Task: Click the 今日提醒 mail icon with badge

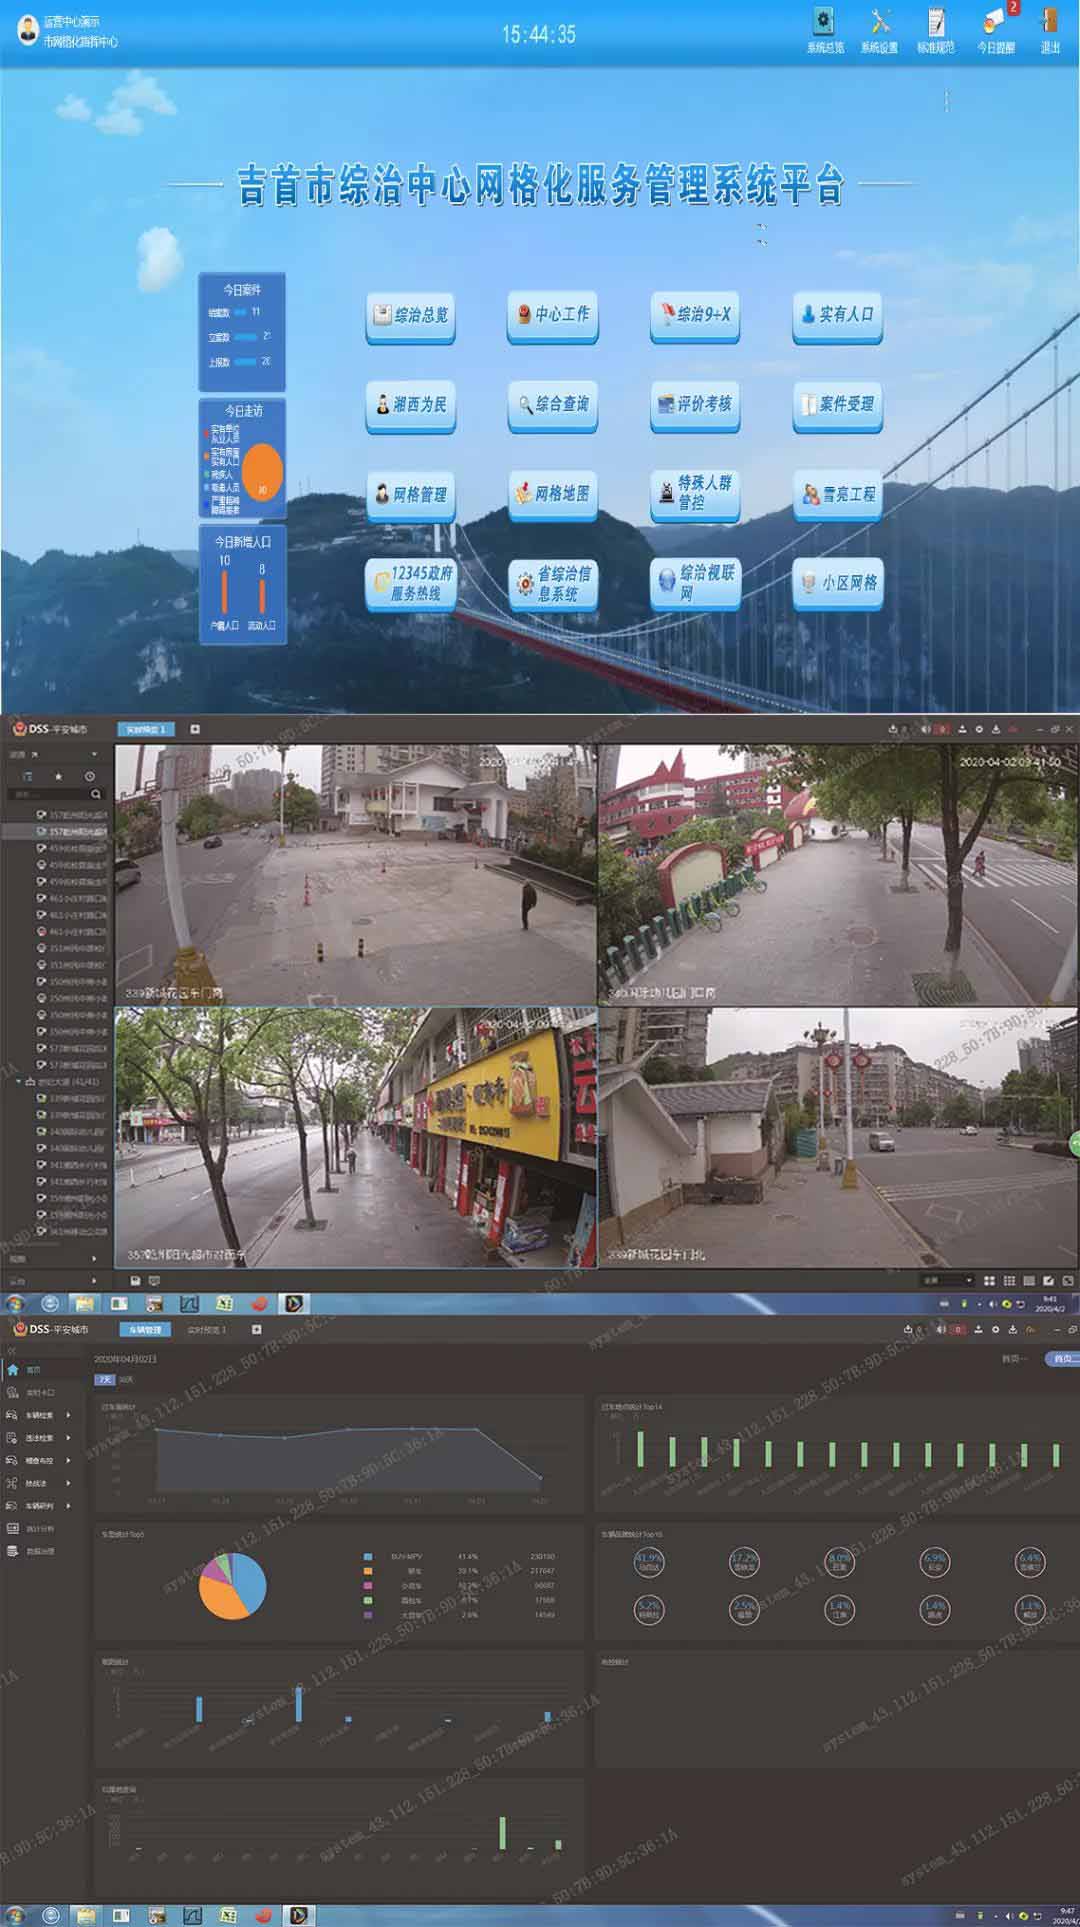Action: coord(995,23)
